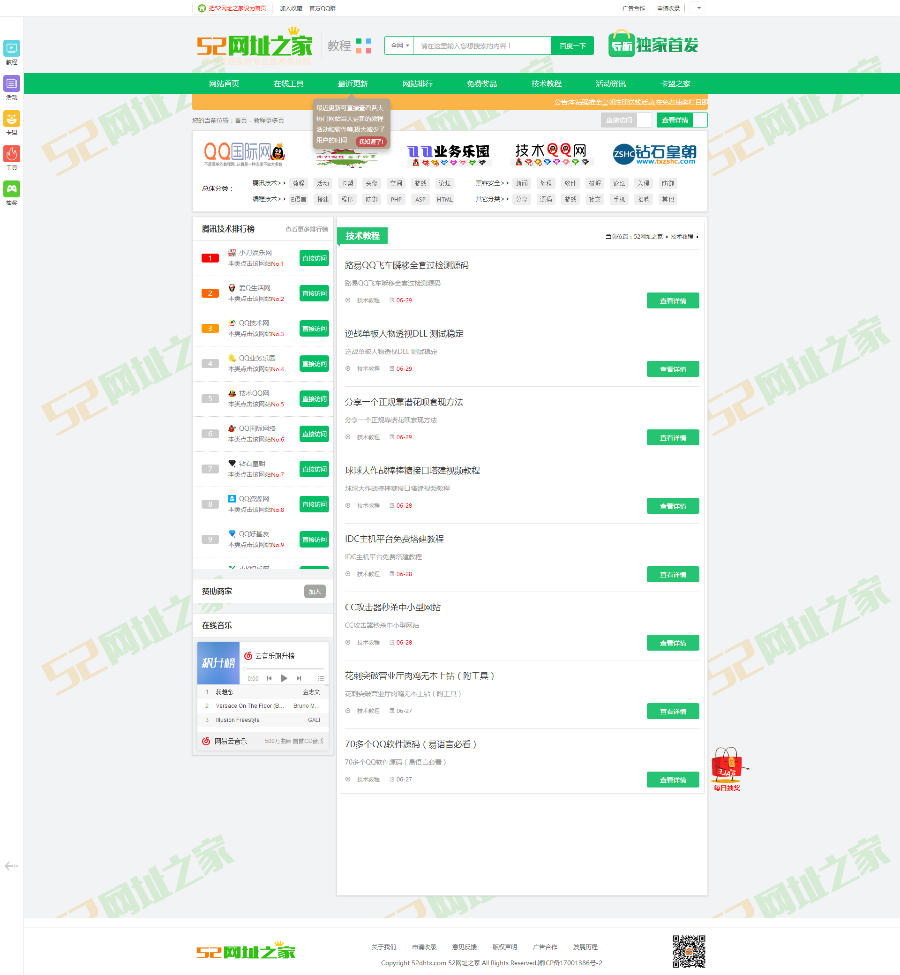Image resolution: width=900 pixels, height=975 pixels.
Task: Play the online music track
Action: coord(284,678)
